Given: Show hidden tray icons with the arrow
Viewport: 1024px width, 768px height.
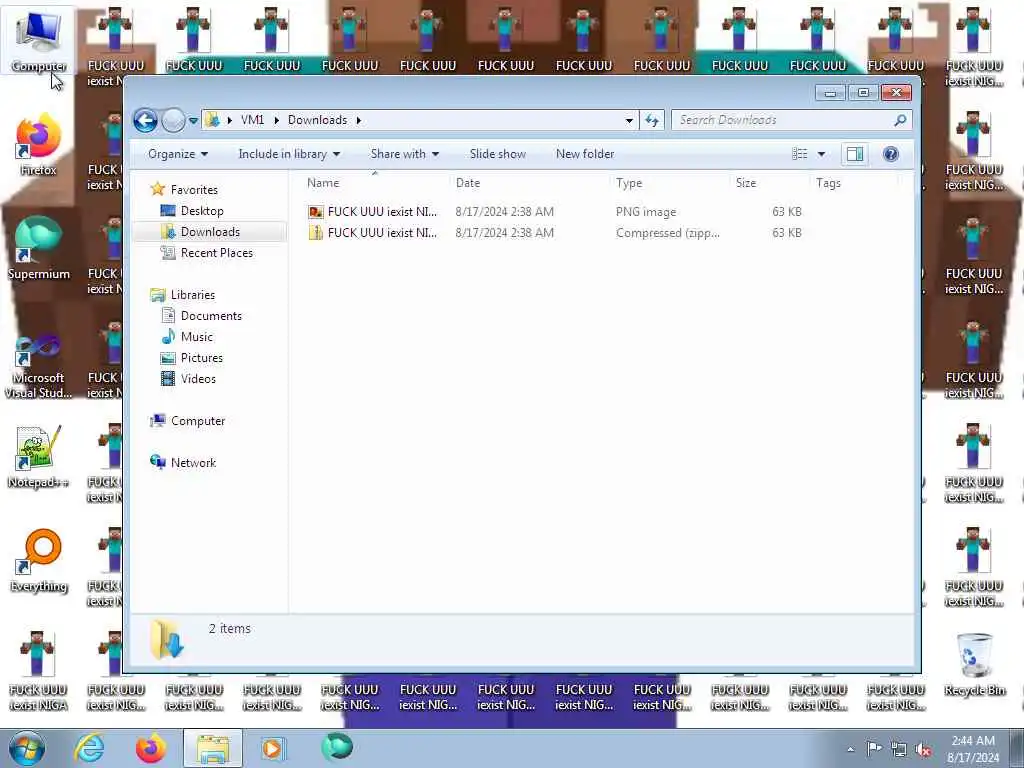Looking at the screenshot, I should [x=850, y=749].
